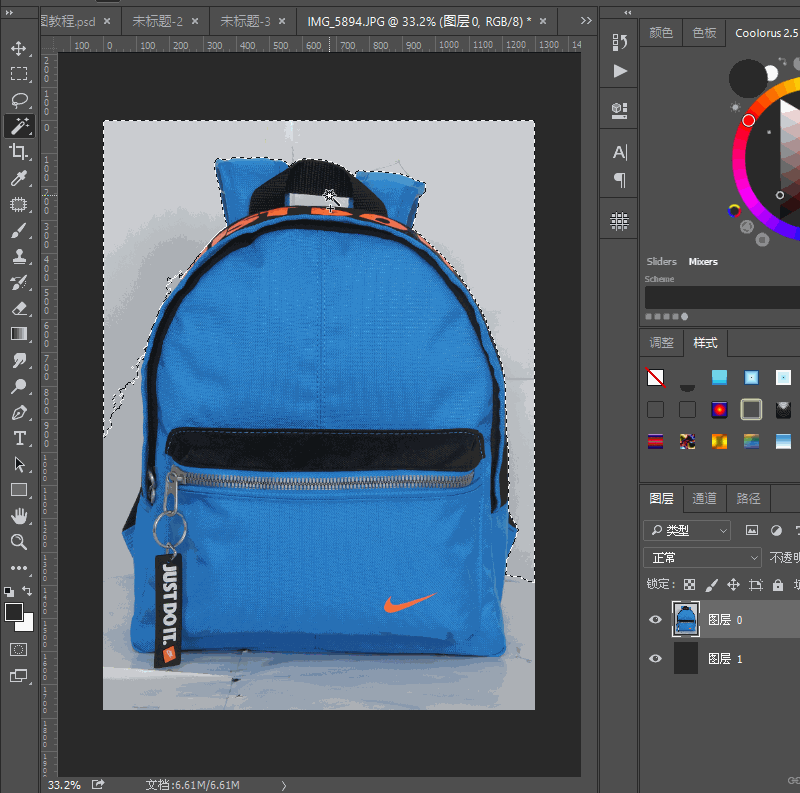Open the 颜色 panel tab

[x=661, y=33]
